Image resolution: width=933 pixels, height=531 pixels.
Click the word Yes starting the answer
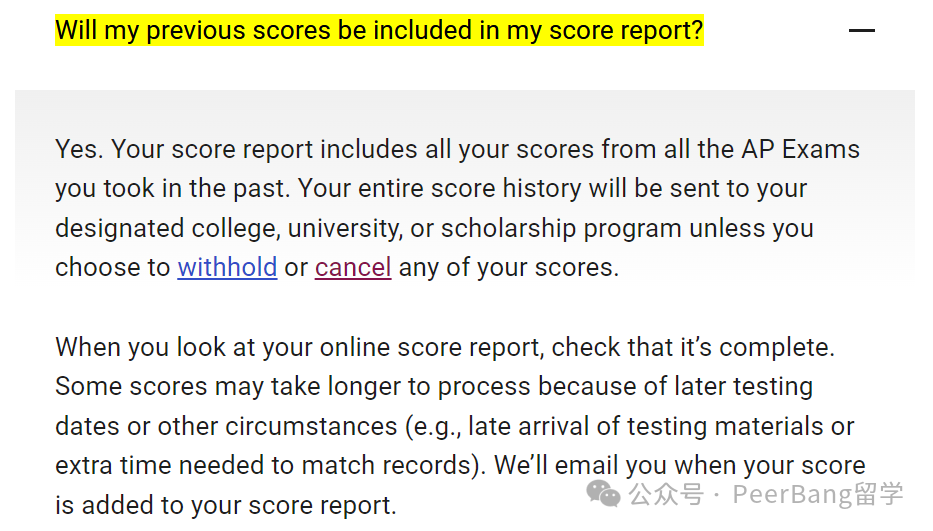click(79, 149)
